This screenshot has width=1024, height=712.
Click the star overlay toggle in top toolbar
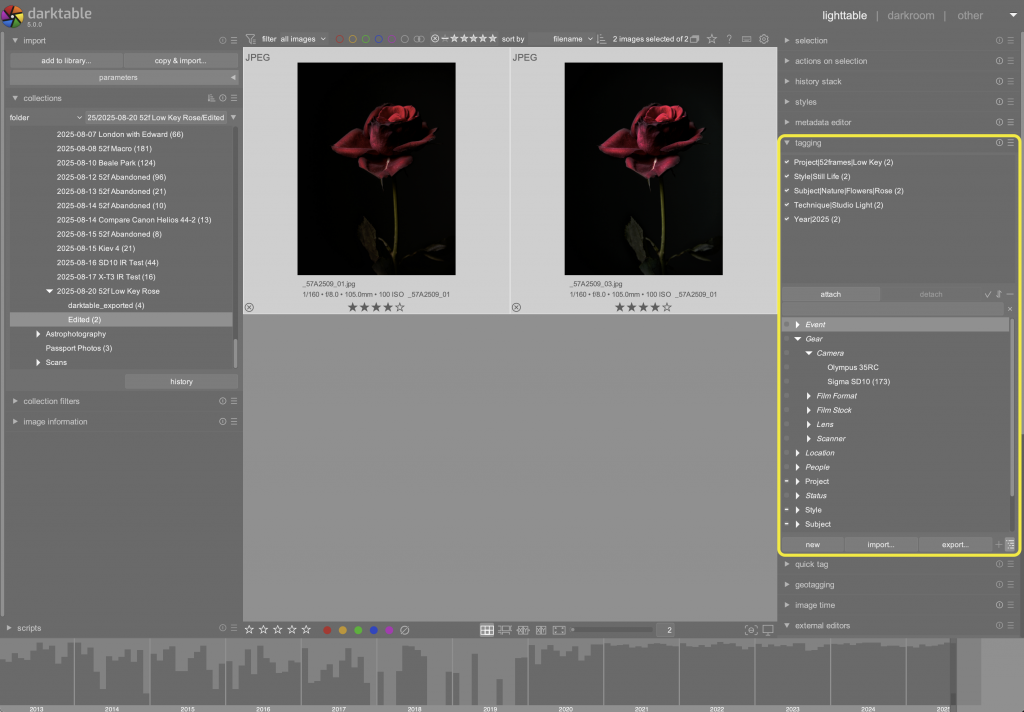[x=712, y=39]
